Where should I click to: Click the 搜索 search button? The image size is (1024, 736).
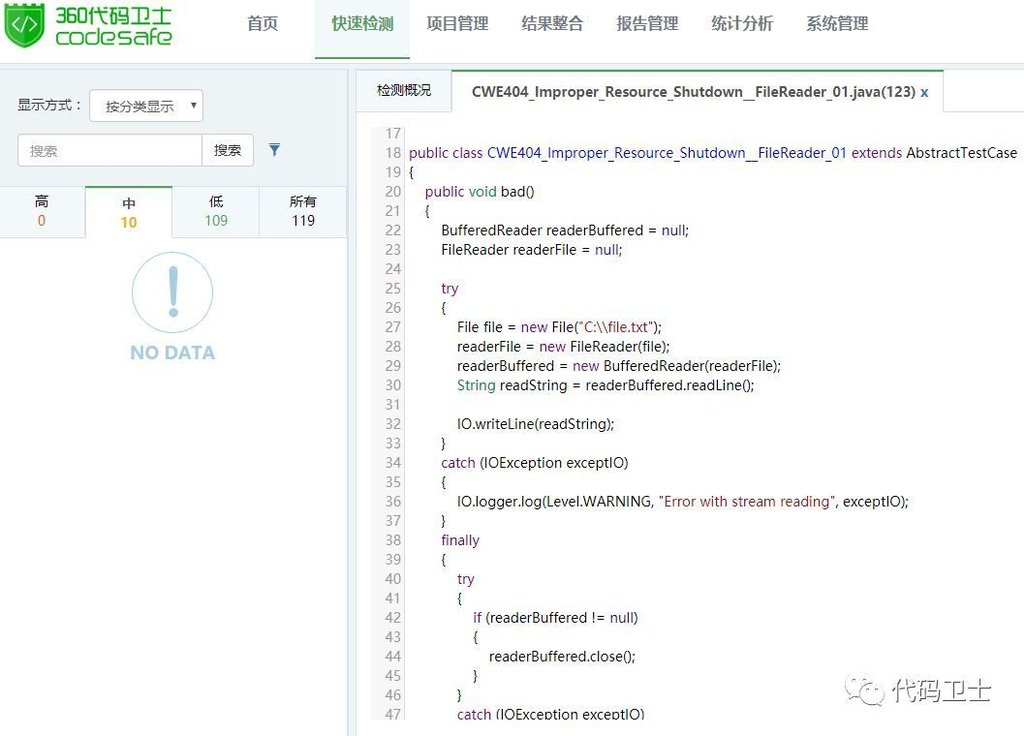pos(227,150)
